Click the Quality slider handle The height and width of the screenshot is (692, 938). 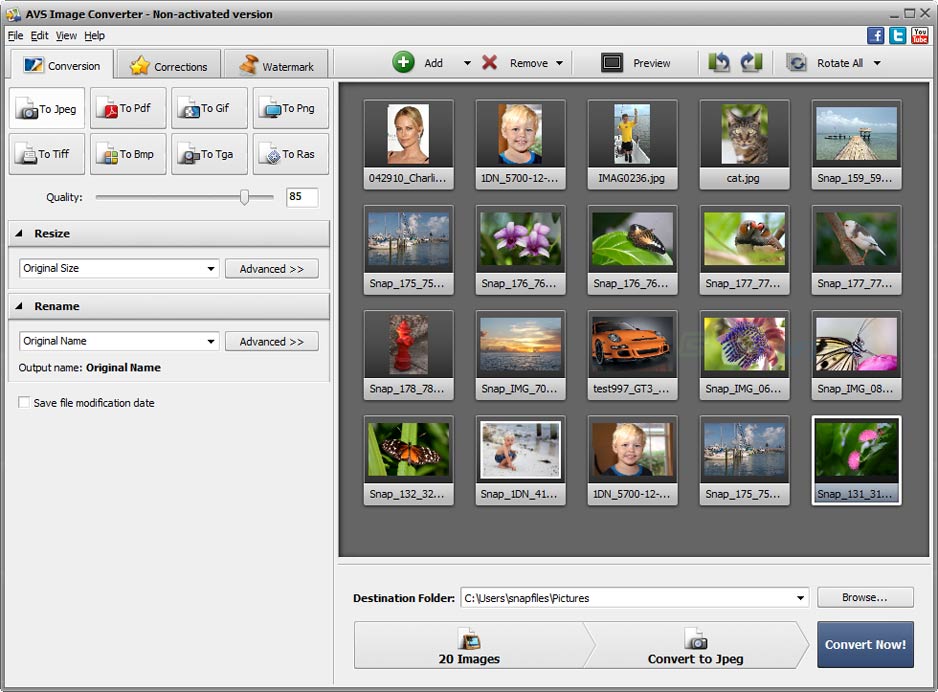[244, 197]
